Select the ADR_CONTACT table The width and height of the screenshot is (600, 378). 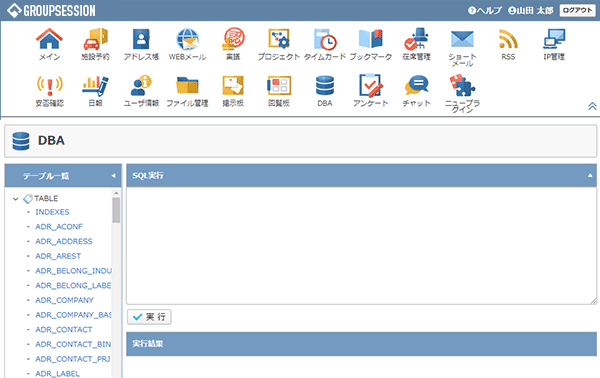64,329
